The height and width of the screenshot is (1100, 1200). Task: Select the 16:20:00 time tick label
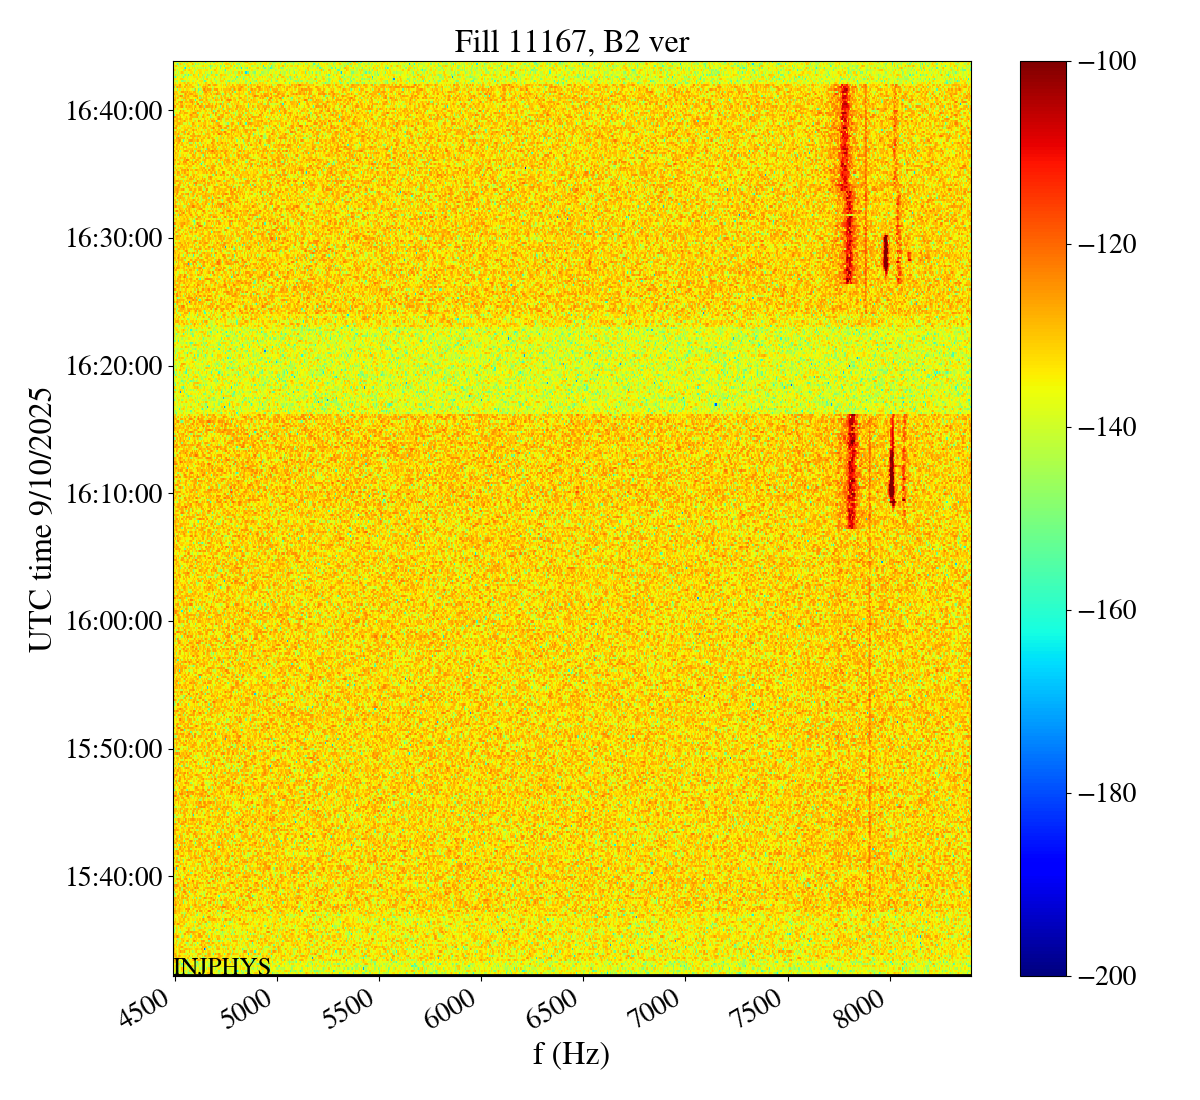(113, 366)
